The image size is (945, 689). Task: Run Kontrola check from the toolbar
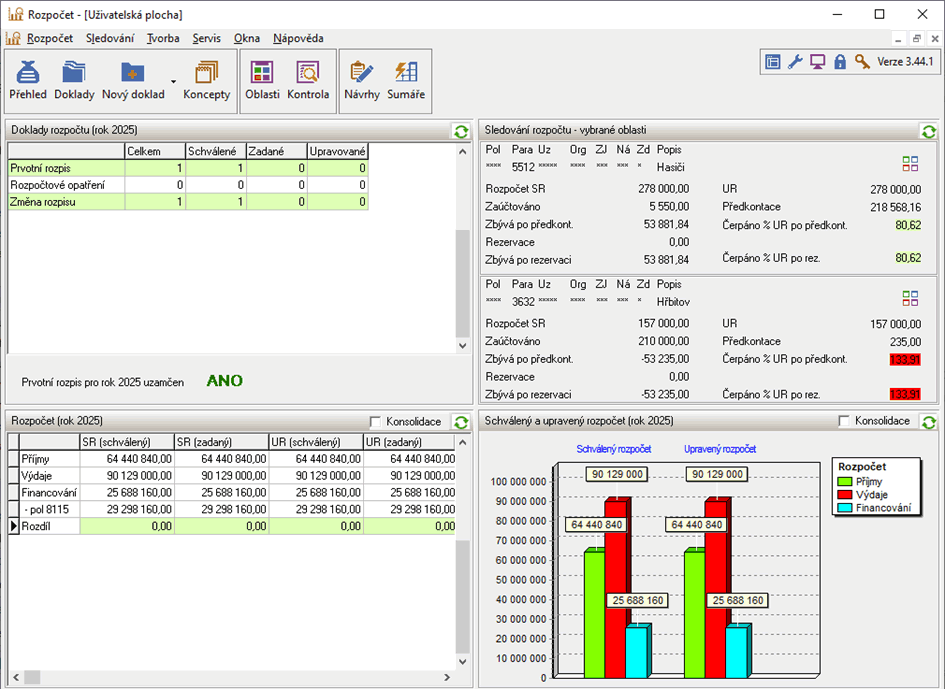tap(308, 80)
